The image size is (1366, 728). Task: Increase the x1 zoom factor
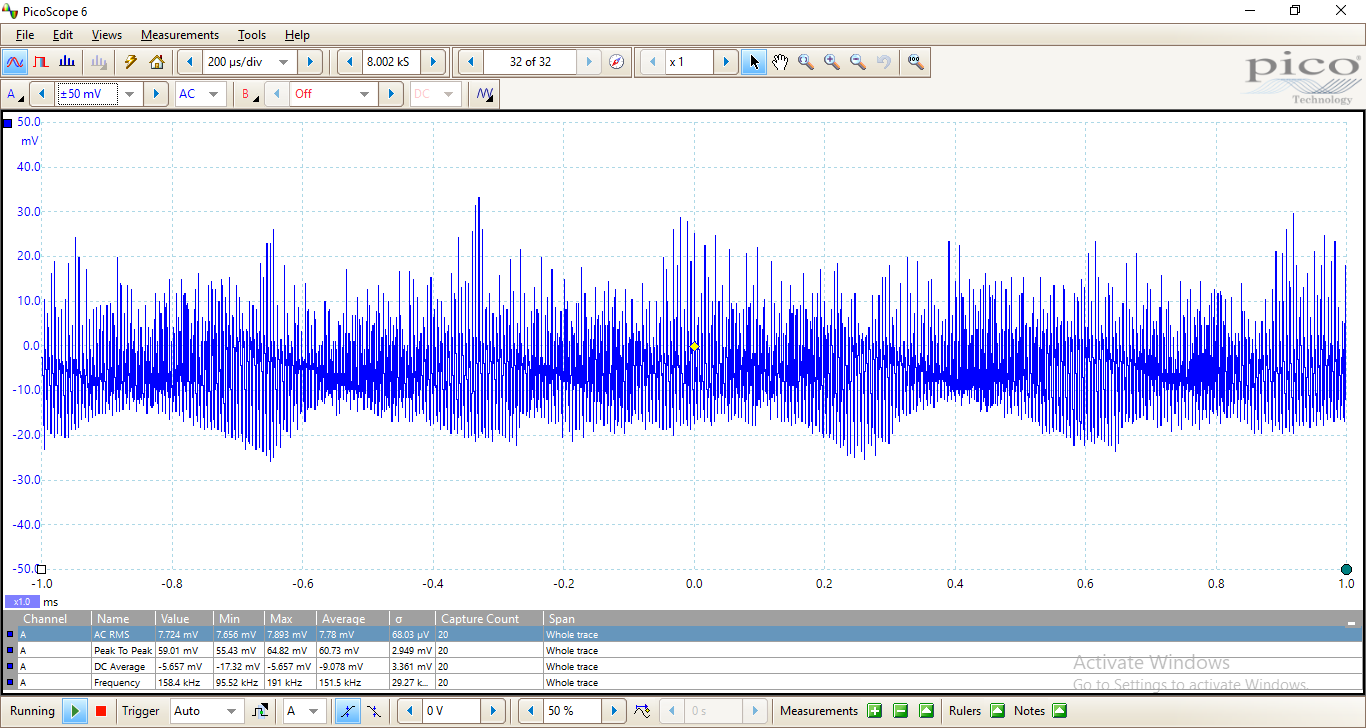[x=726, y=62]
